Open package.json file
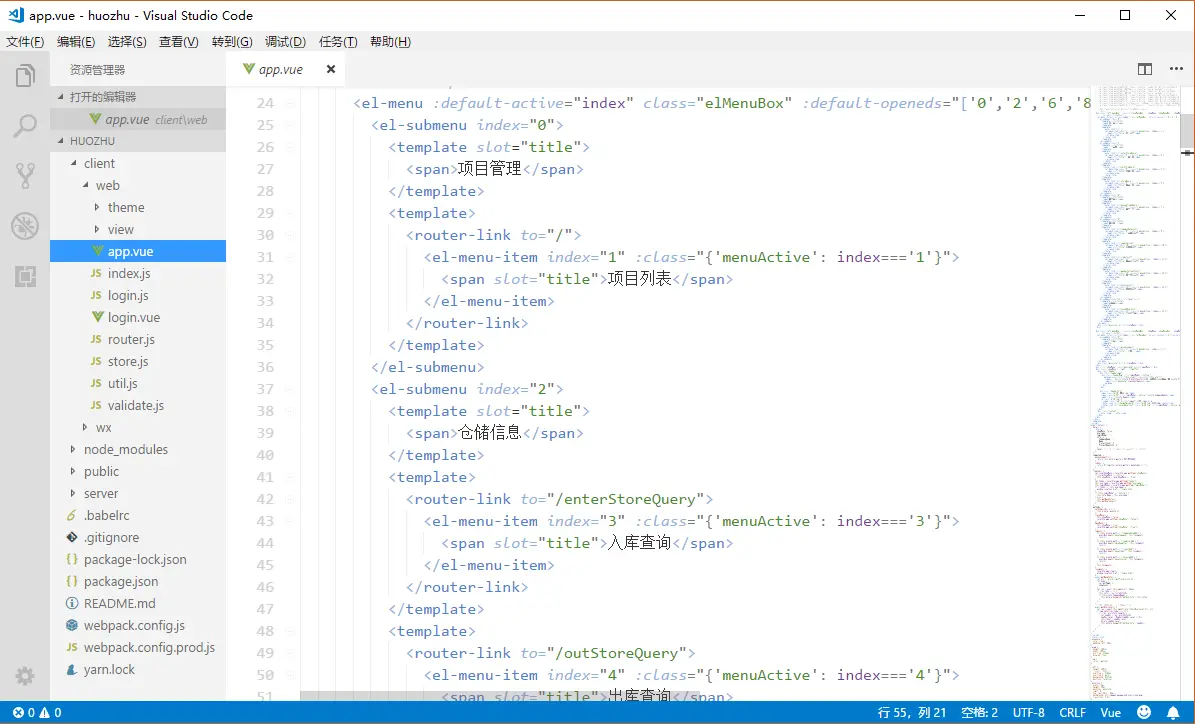Screen dimensions: 1195x724 (x=138, y=581)
